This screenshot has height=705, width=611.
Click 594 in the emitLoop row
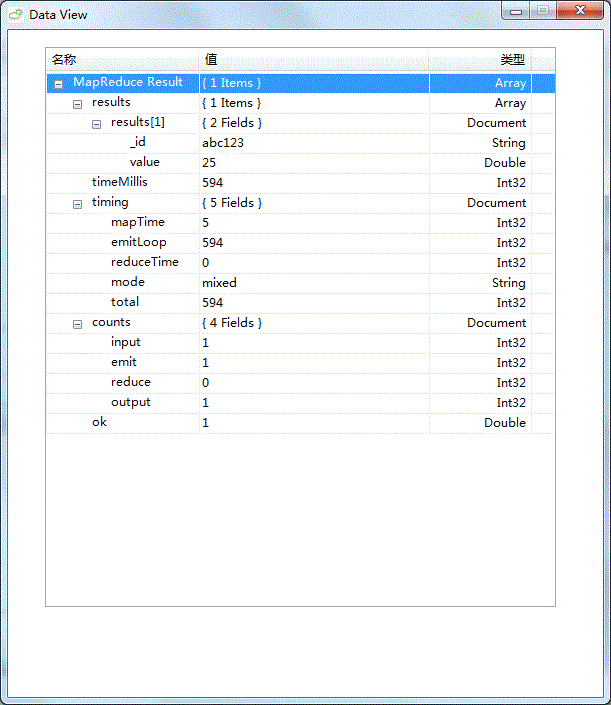pyautogui.click(x=213, y=243)
